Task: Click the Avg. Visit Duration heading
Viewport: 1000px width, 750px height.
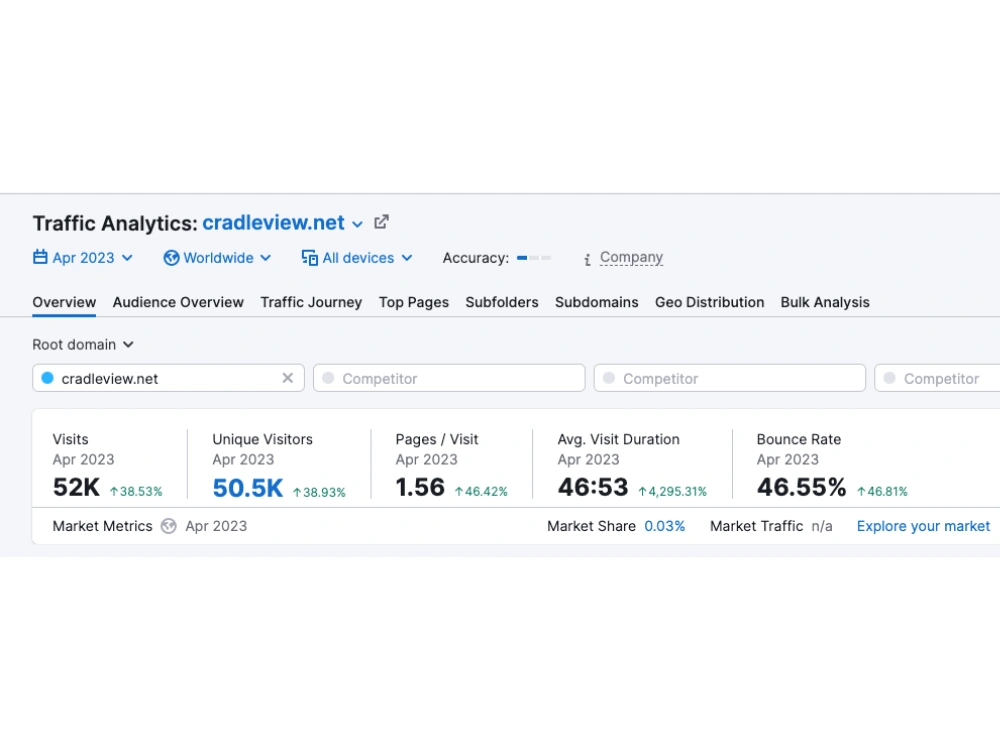Action: pyautogui.click(x=618, y=439)
